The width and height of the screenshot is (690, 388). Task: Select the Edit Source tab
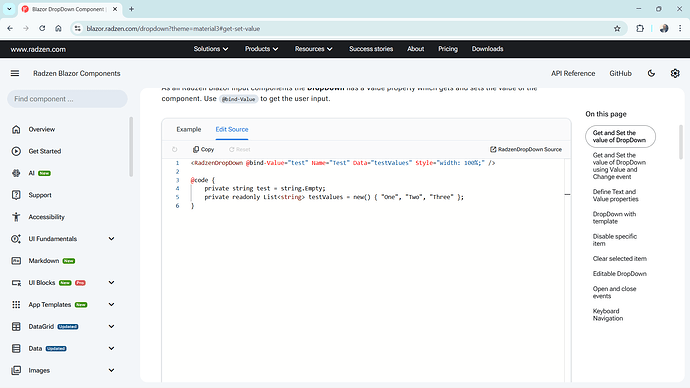coord(232,129)
